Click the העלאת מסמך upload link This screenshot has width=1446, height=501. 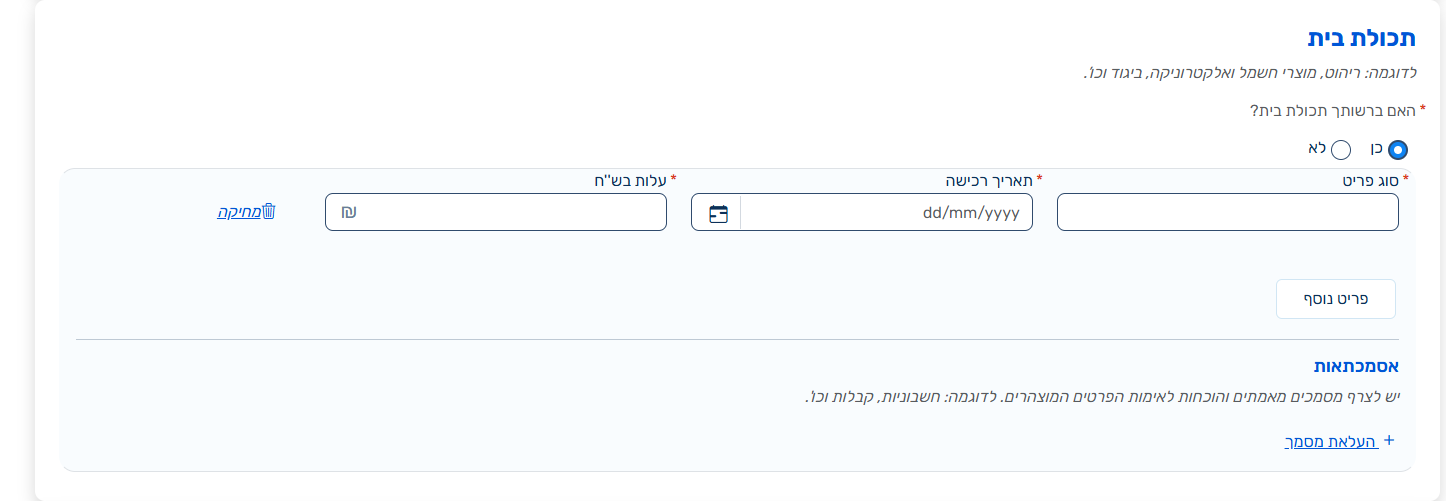(1331, 441)
